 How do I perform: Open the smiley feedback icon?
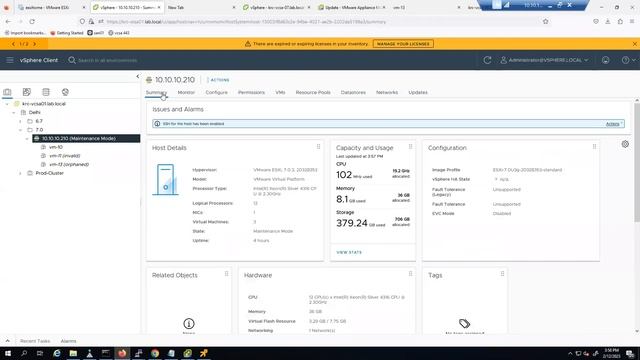pos(605,60)
